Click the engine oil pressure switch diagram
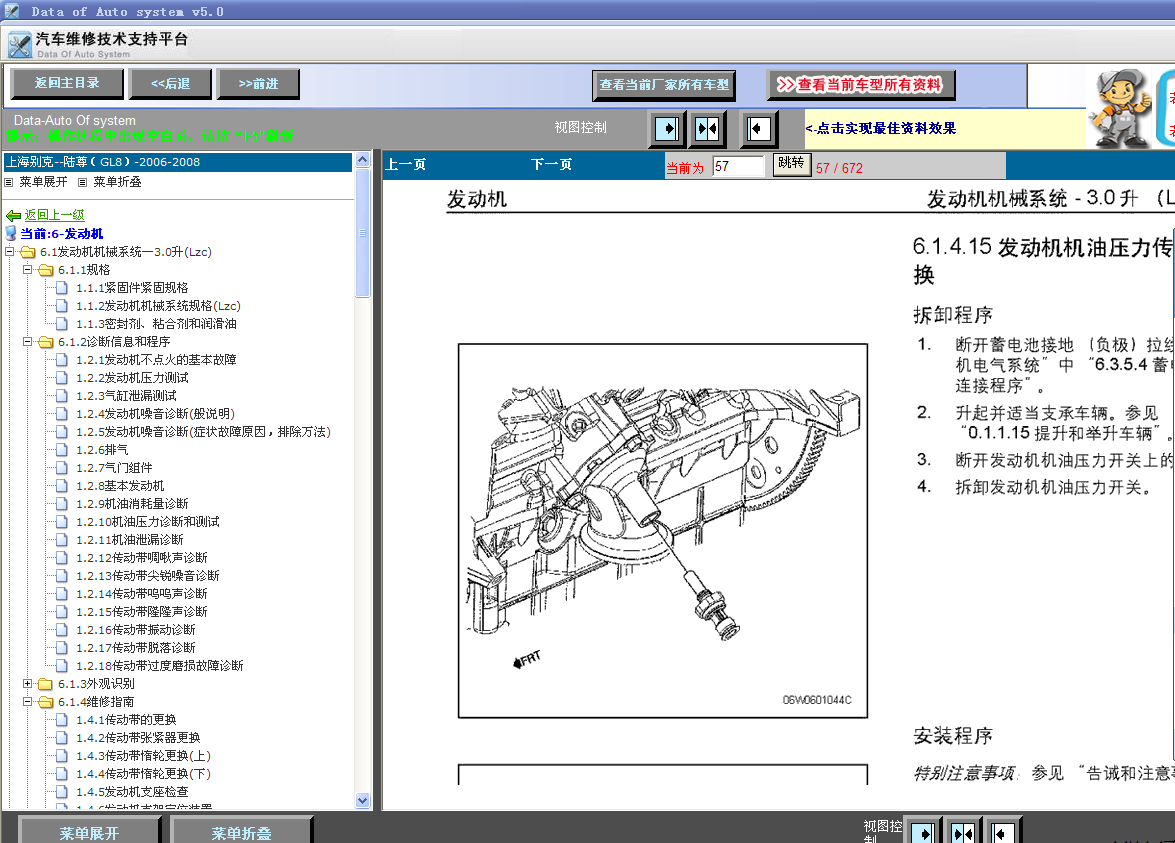 coord(662,531)
